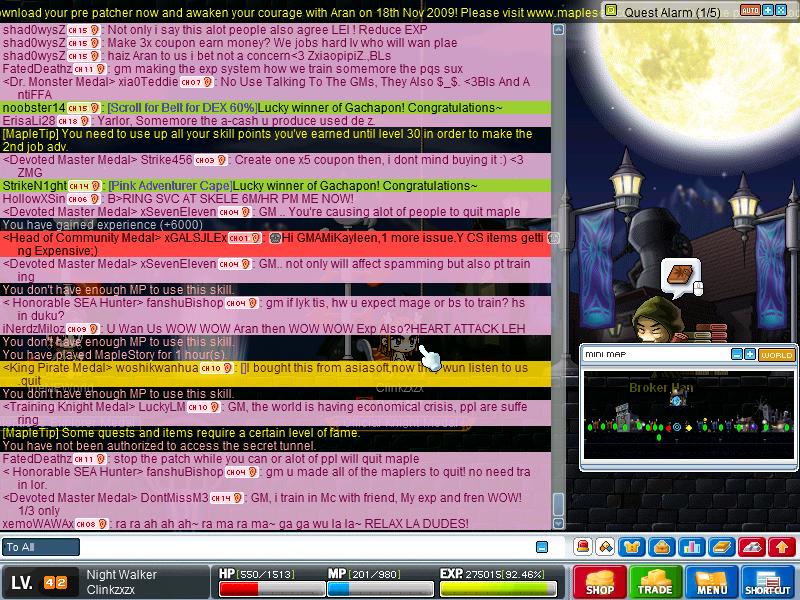Click the 'Quest Alarm (1/5)' title text
Viewport: 800px width, 600px height.
[672, 12]
